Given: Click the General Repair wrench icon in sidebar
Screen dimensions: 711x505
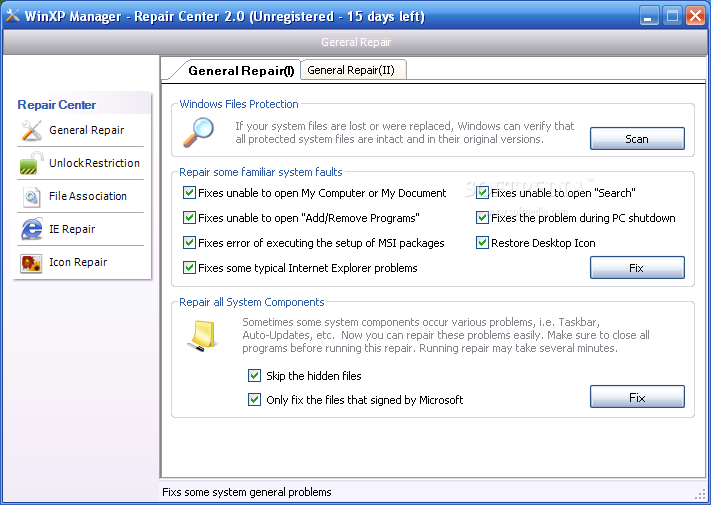Looking at the screenshot, I should [x=31, y=131].
